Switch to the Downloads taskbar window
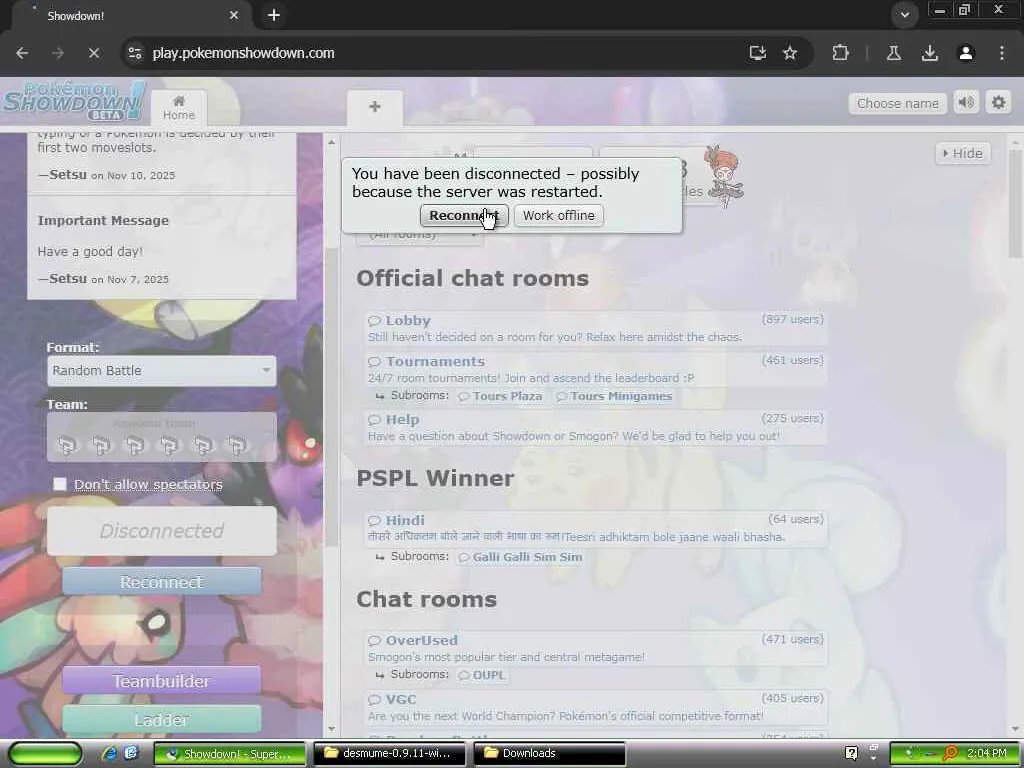The height and width of the screenshot is (768, 1024). point(549,753)
